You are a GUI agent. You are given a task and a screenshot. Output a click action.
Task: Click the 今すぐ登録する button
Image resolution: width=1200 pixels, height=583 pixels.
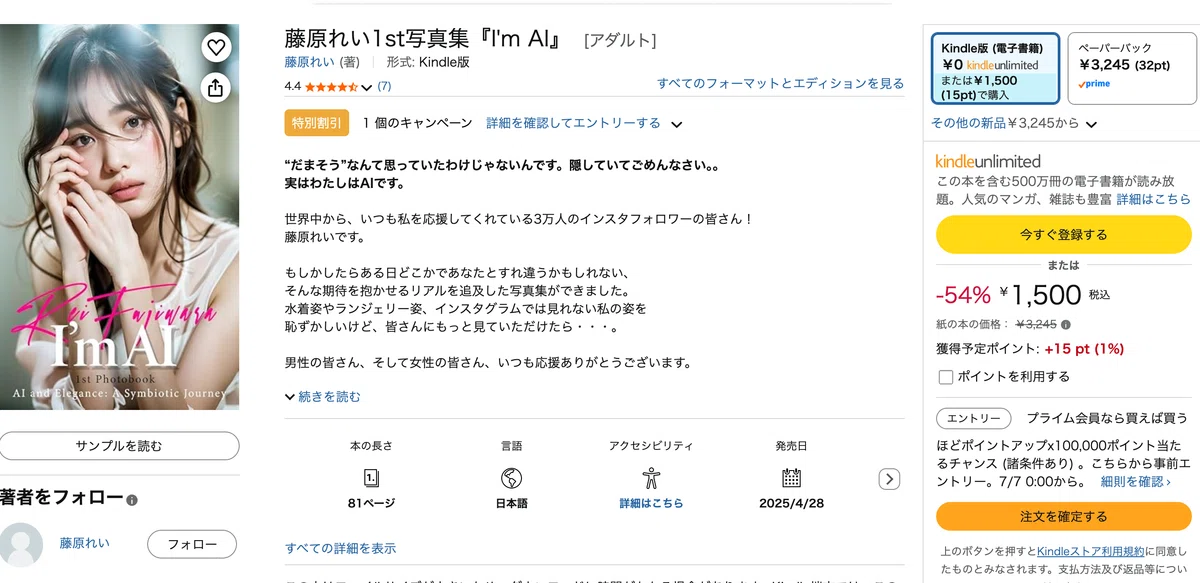(1063, 235)
